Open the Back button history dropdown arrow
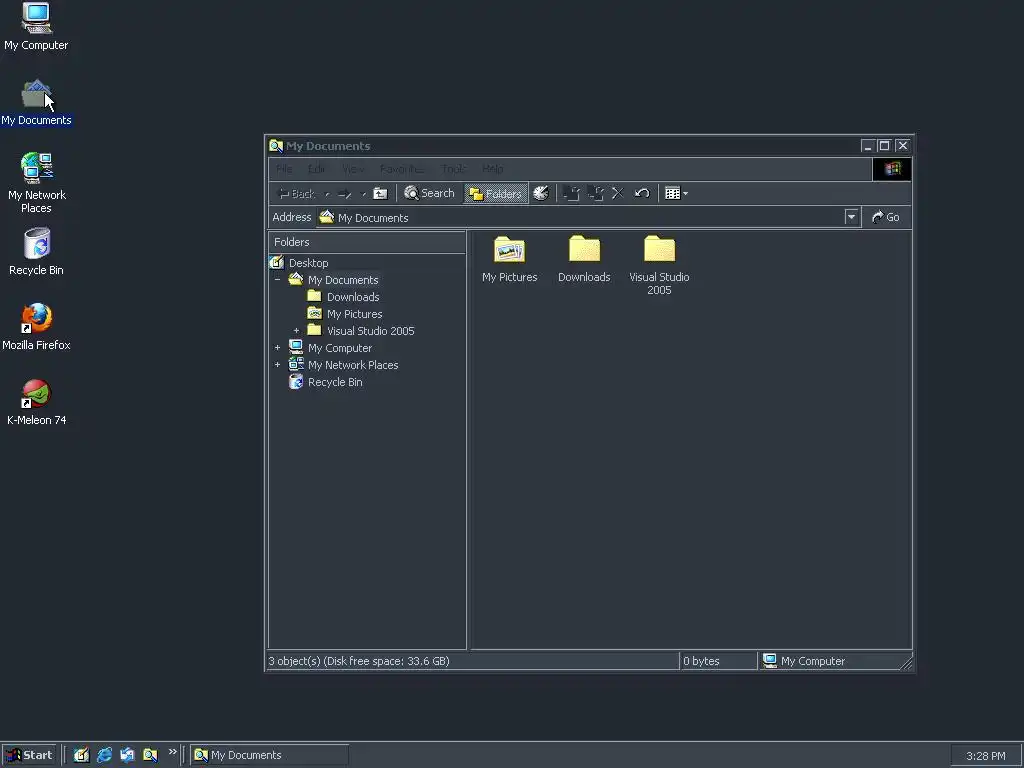 [x=327, y=193]
